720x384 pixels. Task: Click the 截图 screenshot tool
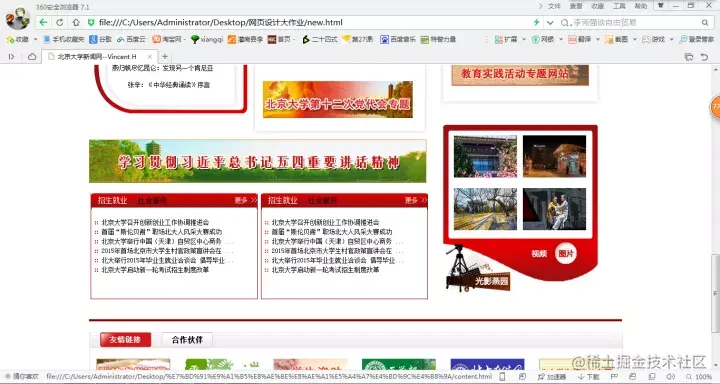click(616, 40)
